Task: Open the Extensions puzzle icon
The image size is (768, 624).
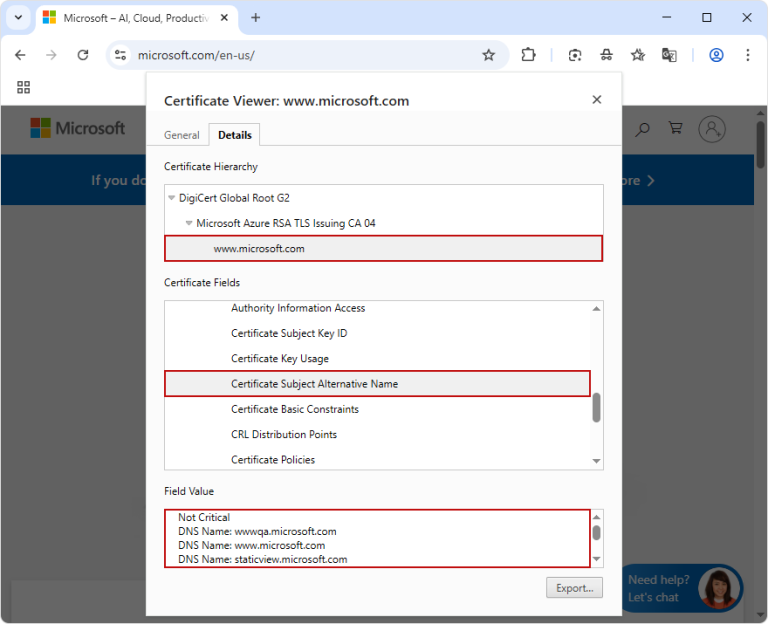Action: [x=529, y=55]
